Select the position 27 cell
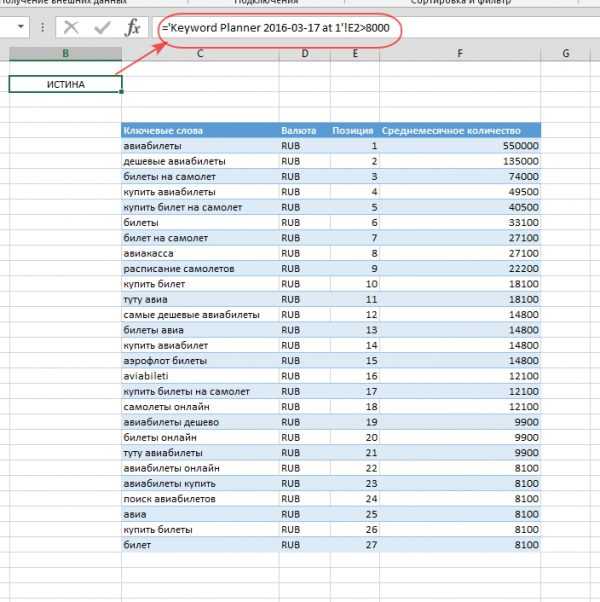The image size is (600, 602). [354, 544]
